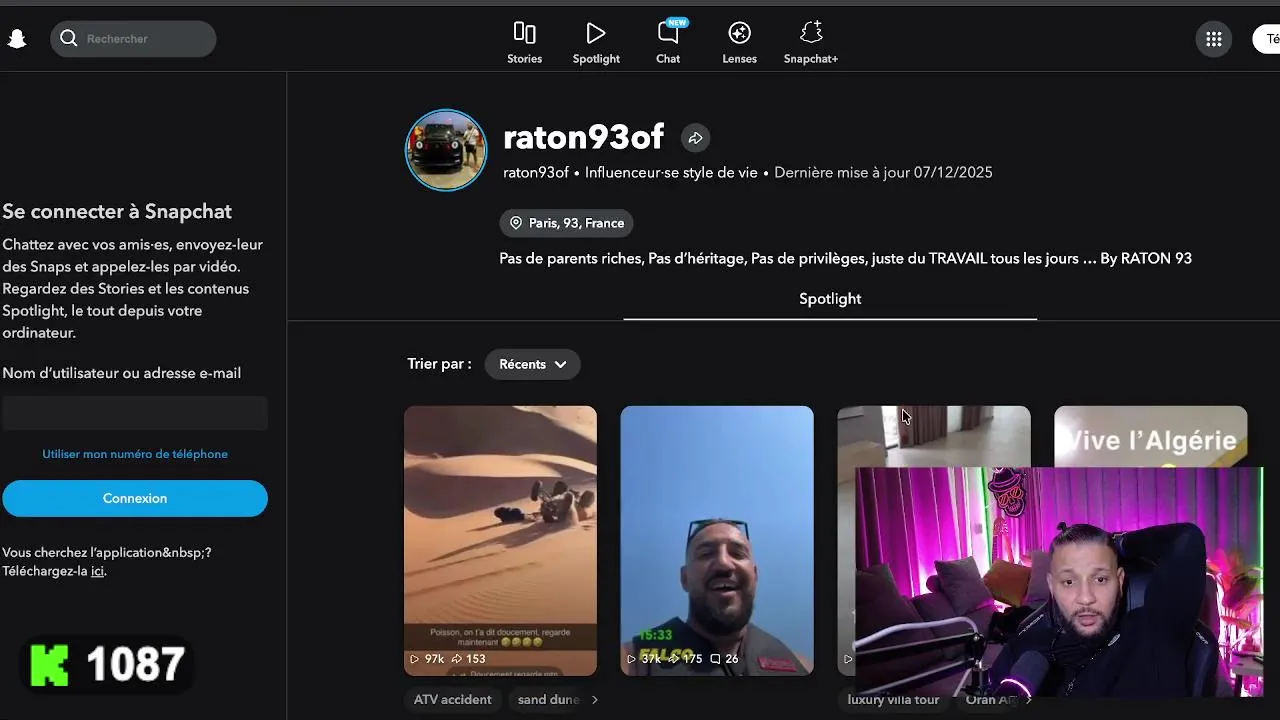The height and width of the screenshot is (720, 1280).
Task: Expand more tags after sand dune
Action: 595,700
